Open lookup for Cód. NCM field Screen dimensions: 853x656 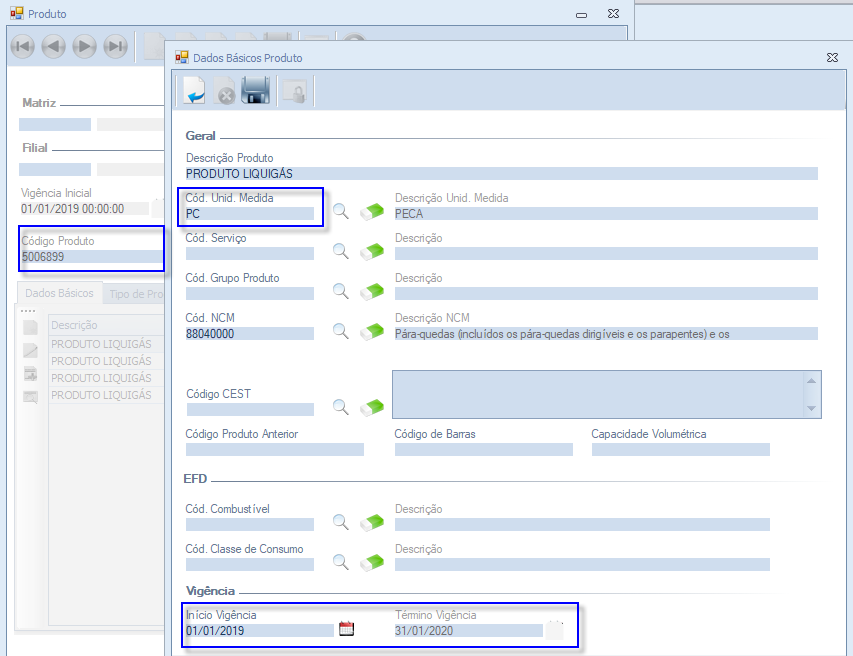tap(341, 331)
